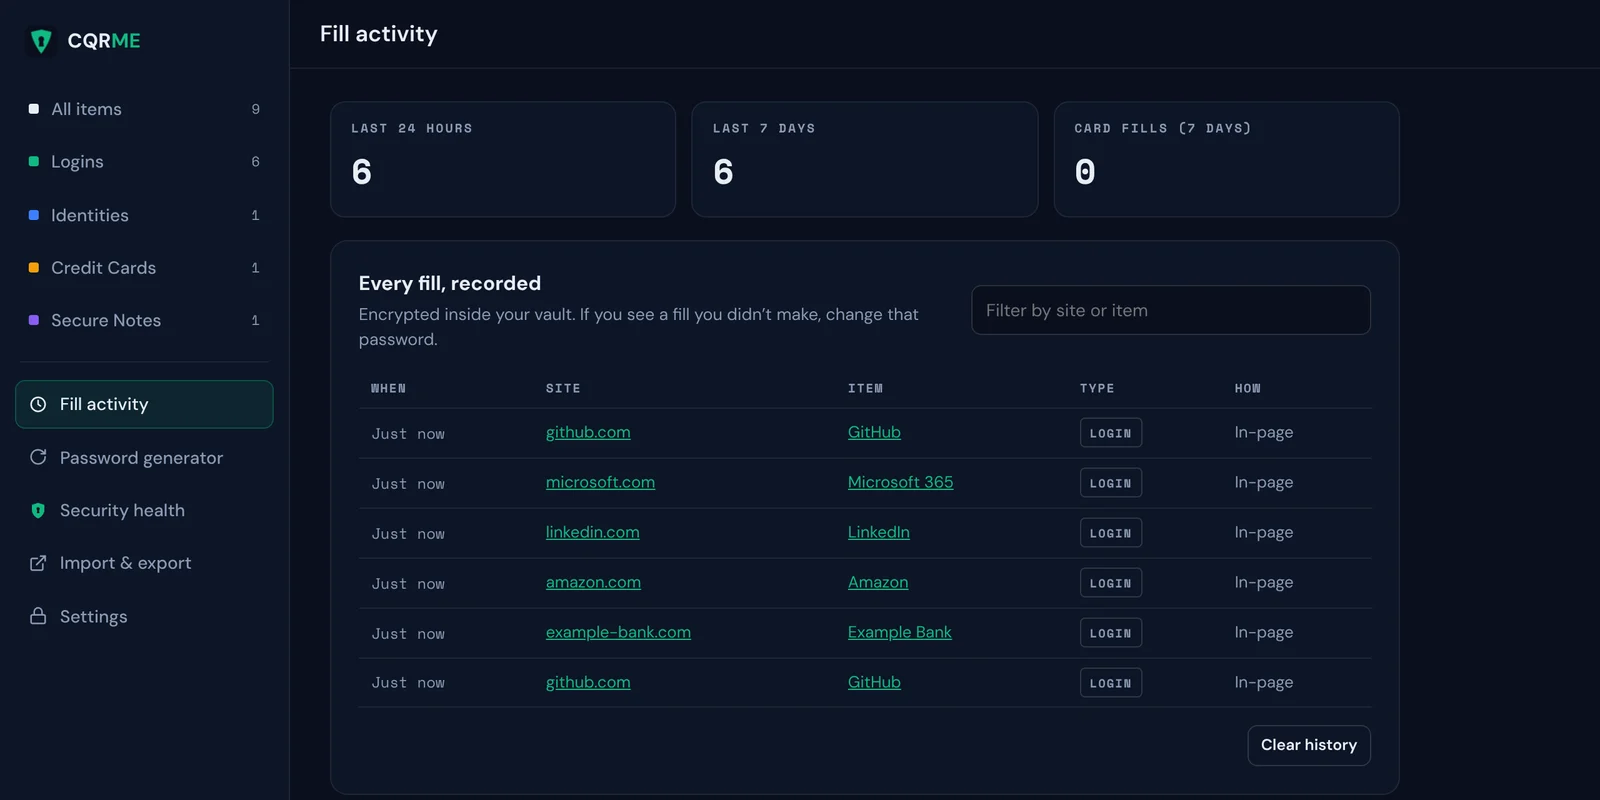Open the linkedin.com site link
1600x800 pixels.
592,532
